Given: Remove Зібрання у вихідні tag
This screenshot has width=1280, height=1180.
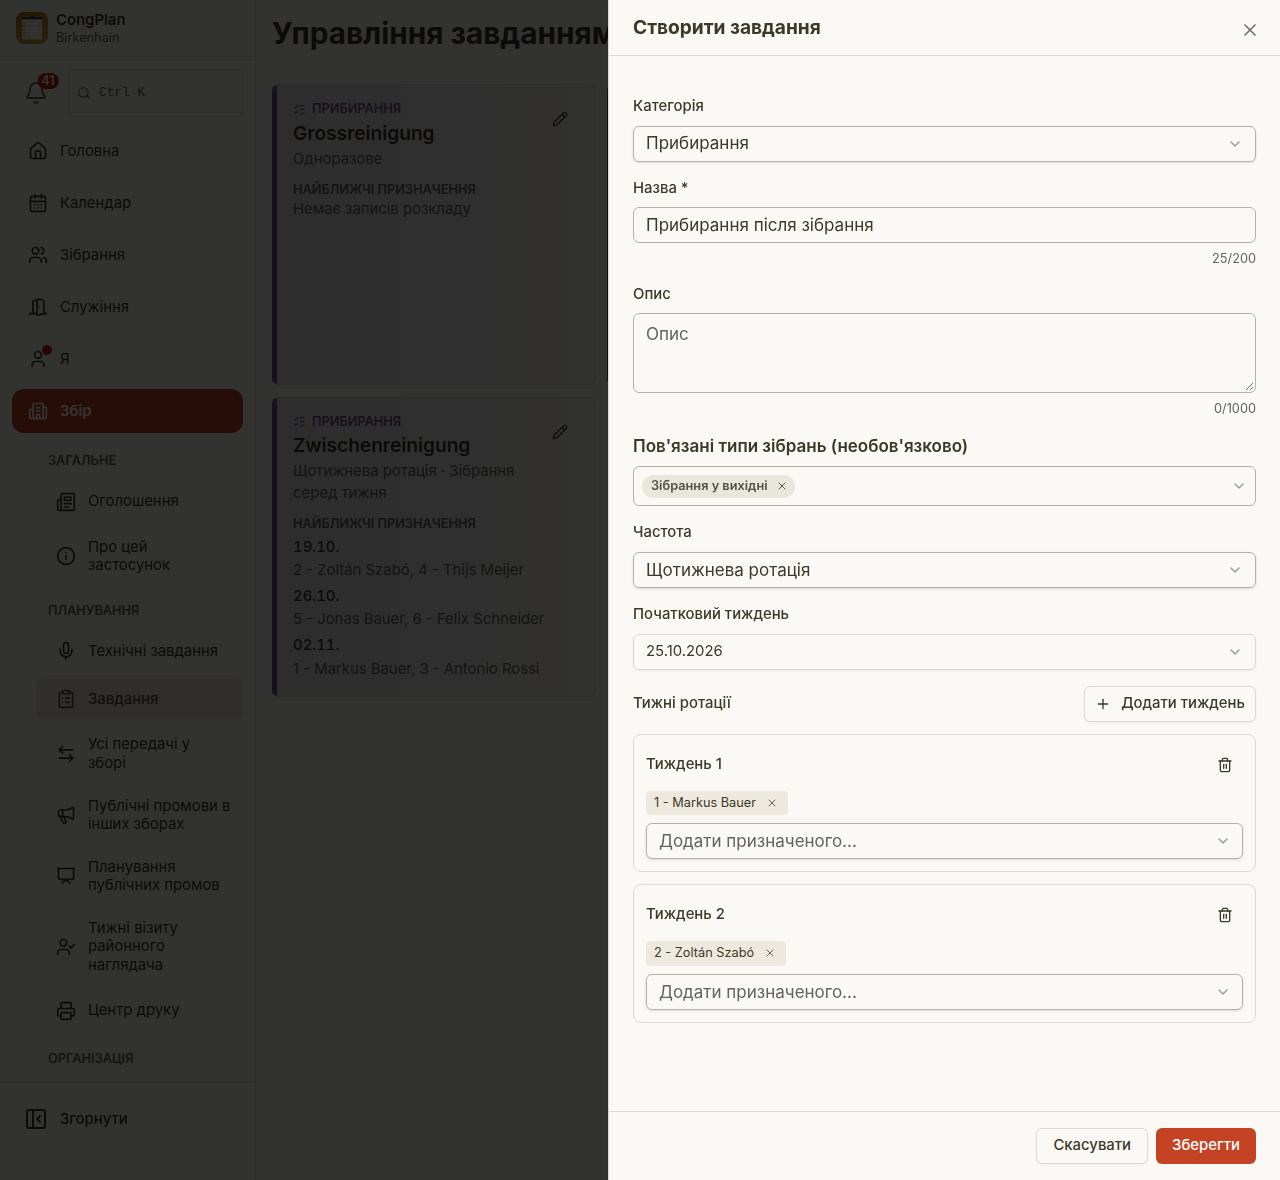Looking at the screenshot, I should (x=782, y=486).
